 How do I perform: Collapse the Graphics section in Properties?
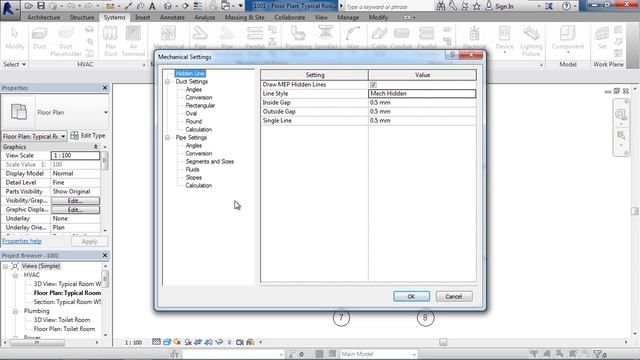pyautogui.click(x=96, y=147)
